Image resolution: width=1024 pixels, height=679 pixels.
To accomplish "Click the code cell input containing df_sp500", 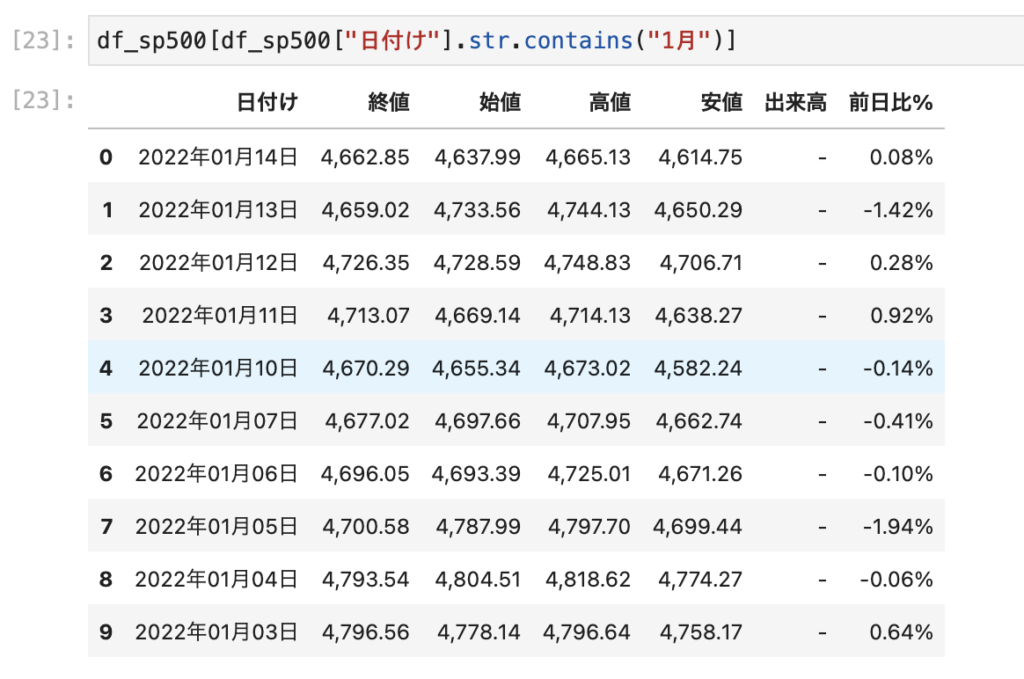I will (x=556, y=40).
